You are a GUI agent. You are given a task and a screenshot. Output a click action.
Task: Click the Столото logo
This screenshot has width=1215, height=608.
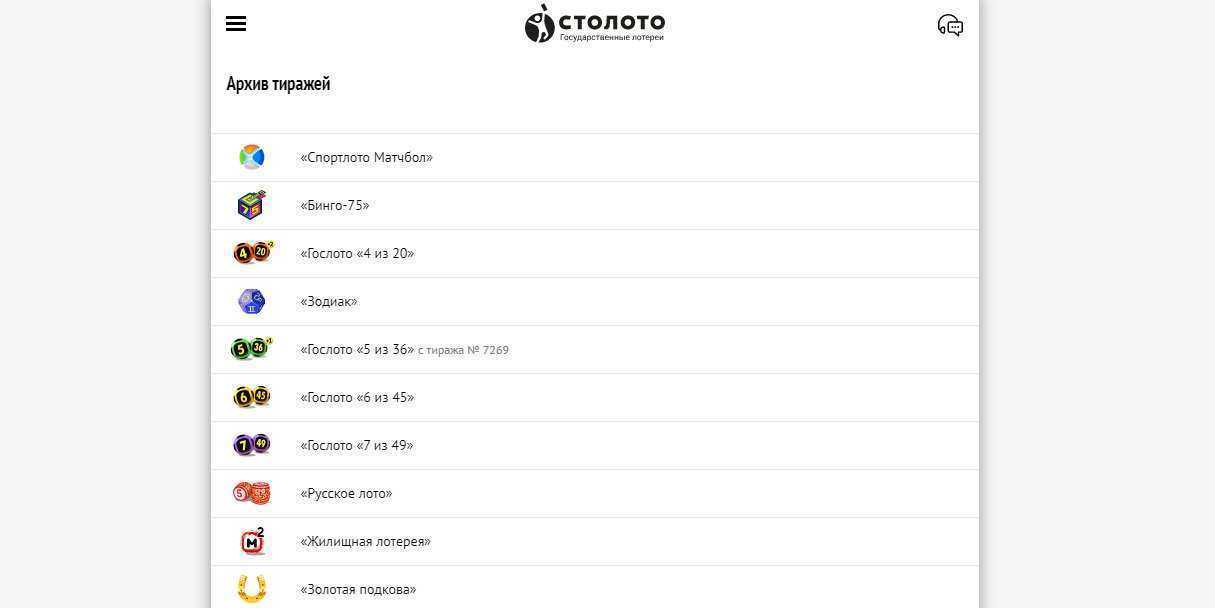595,24
